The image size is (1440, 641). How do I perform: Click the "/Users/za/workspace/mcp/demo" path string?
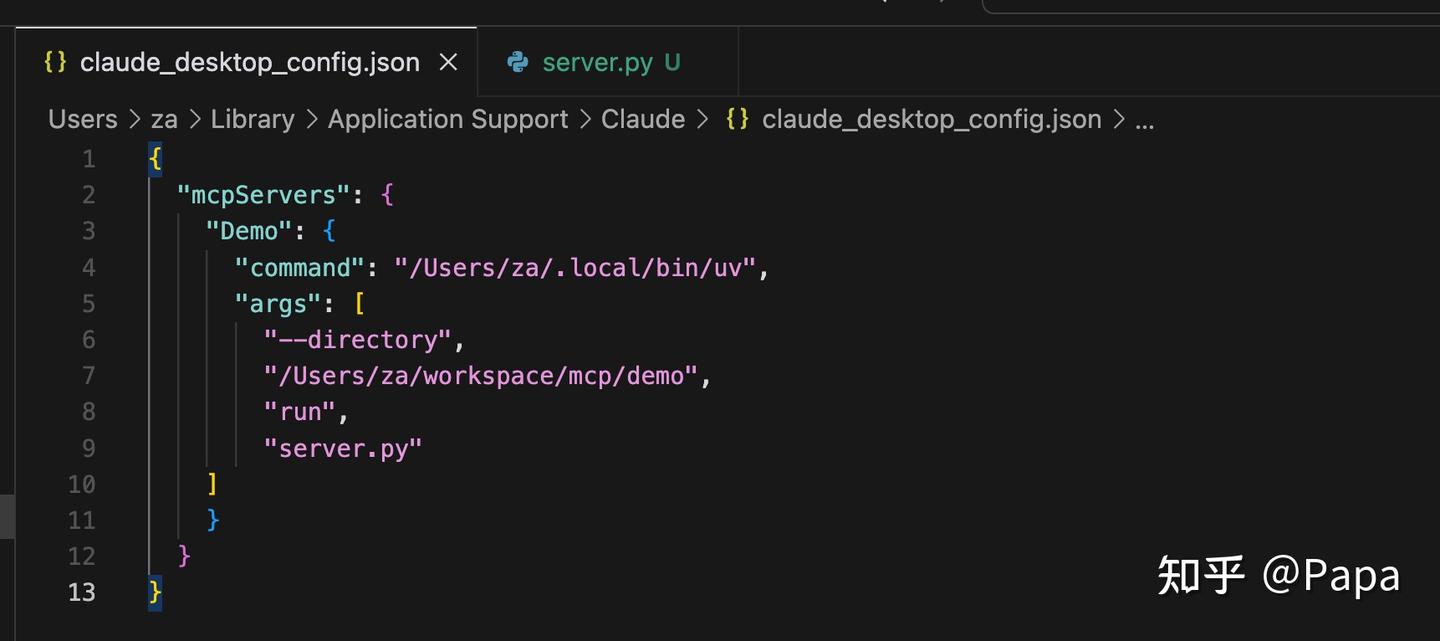(481, 376)
